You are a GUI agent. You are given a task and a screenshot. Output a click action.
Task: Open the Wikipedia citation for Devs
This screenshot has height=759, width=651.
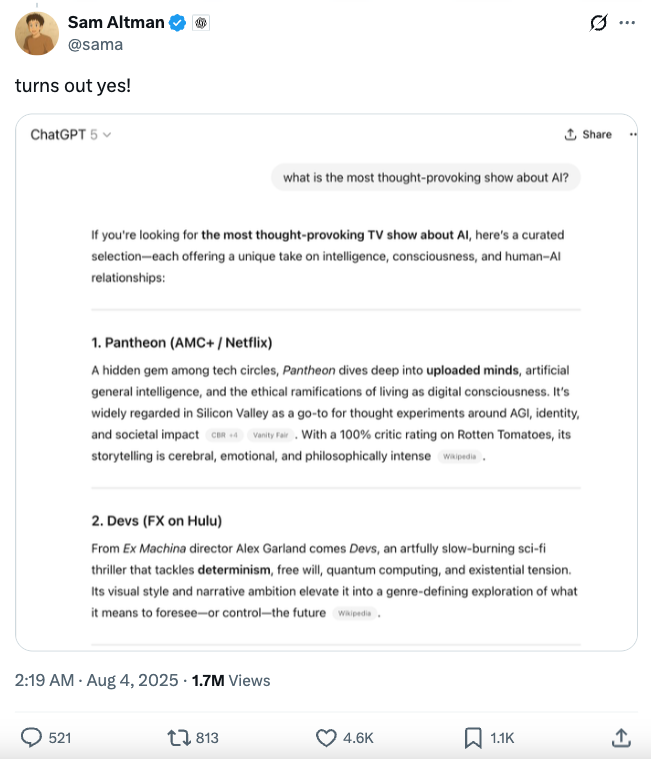(354, 613)
